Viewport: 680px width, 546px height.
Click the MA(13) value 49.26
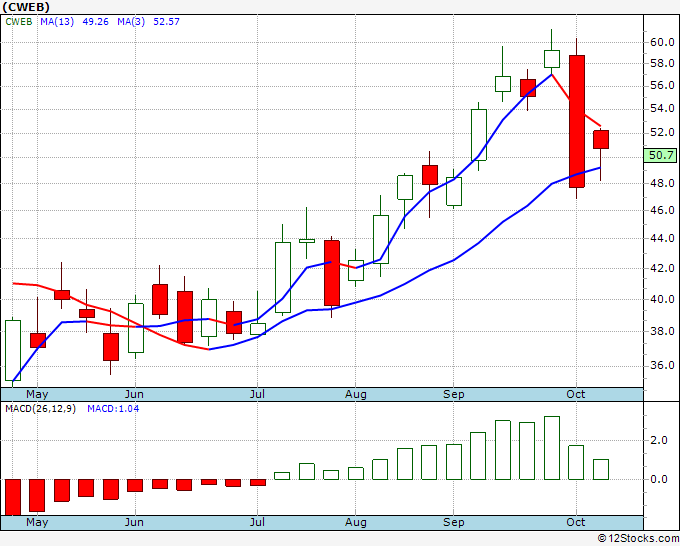[95, 22]
